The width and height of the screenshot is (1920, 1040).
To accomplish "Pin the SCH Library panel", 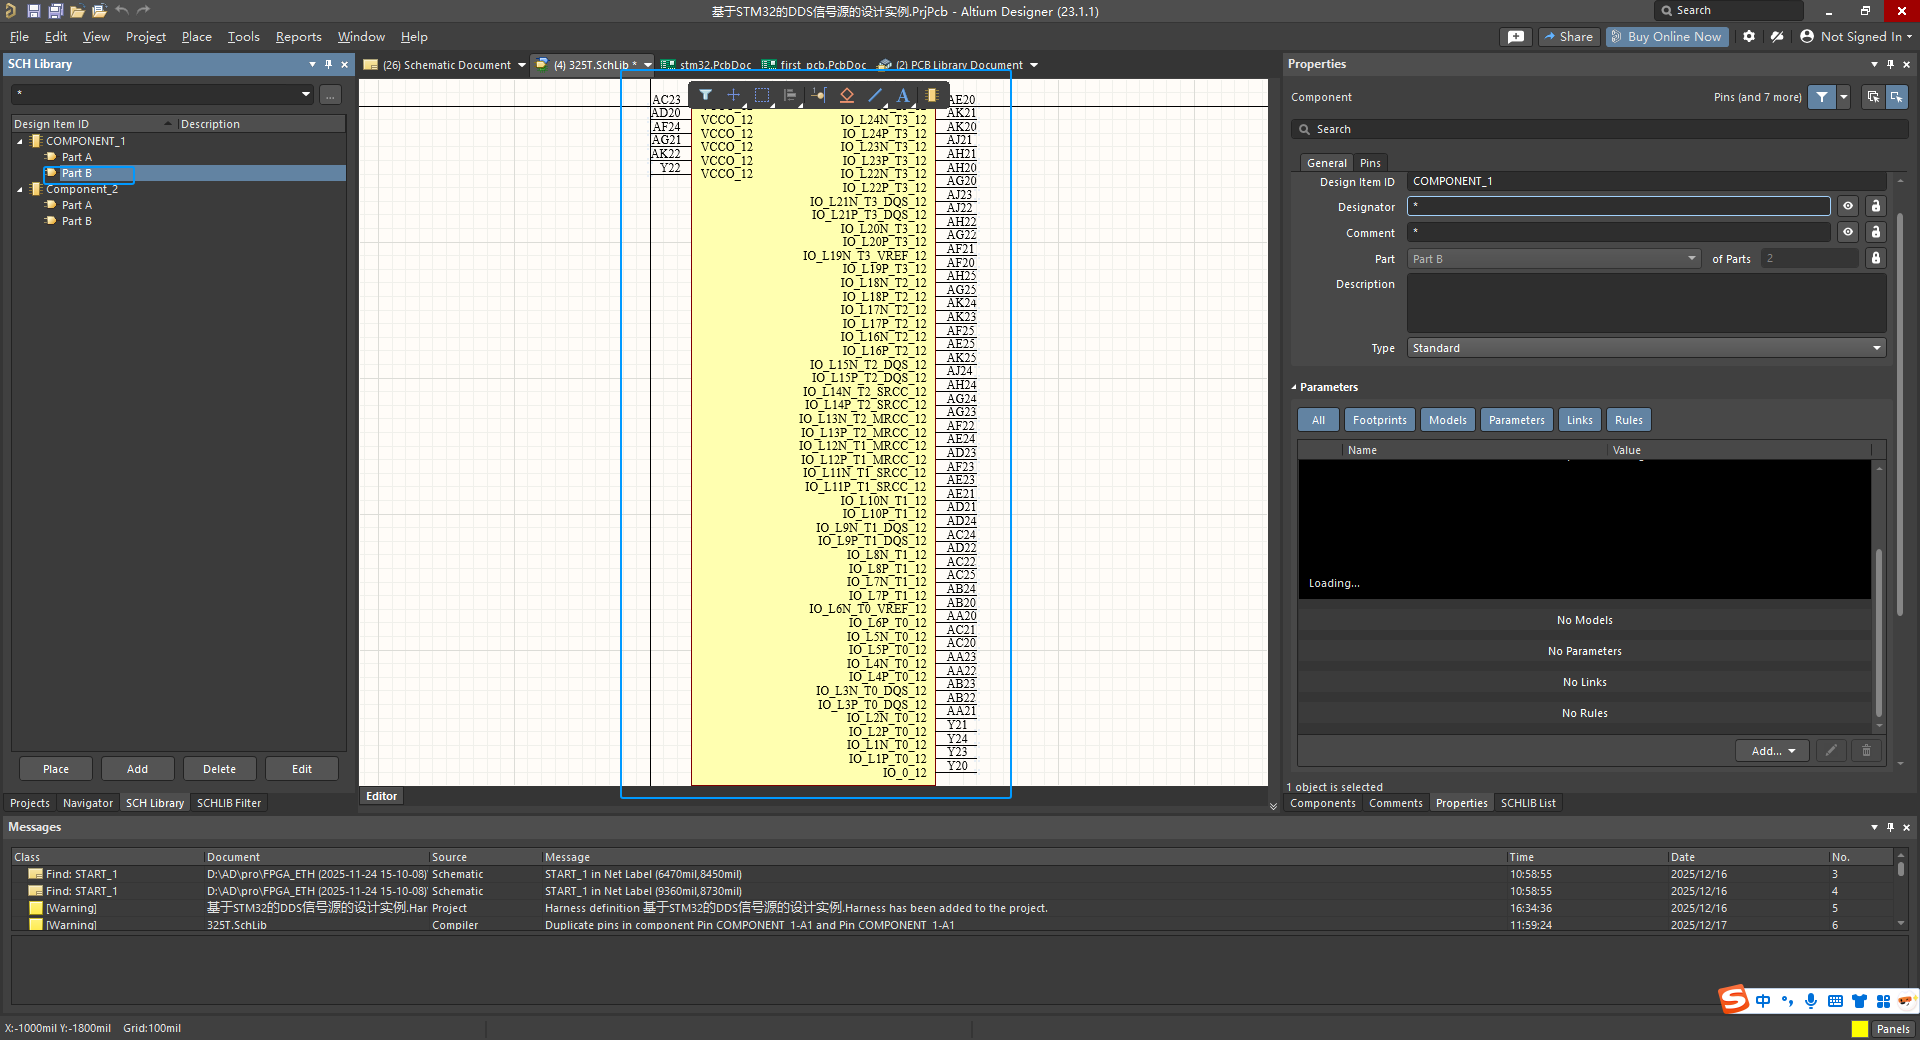I will click(x=328, y=64).
